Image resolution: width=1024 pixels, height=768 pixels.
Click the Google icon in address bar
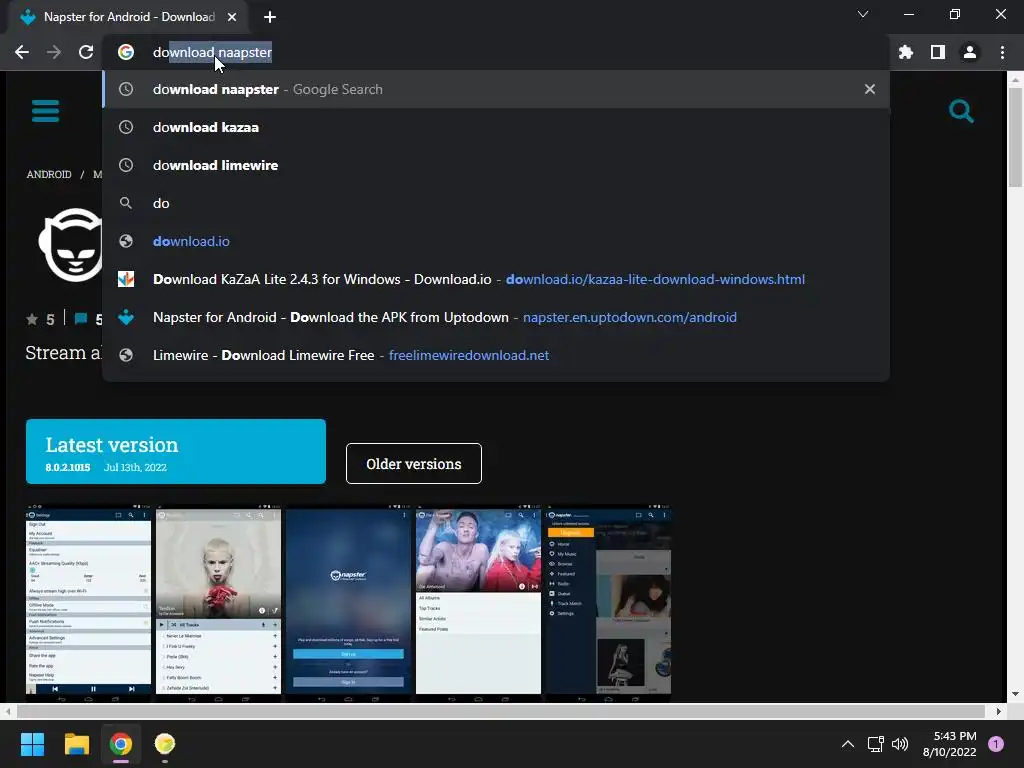pos(126,52)
